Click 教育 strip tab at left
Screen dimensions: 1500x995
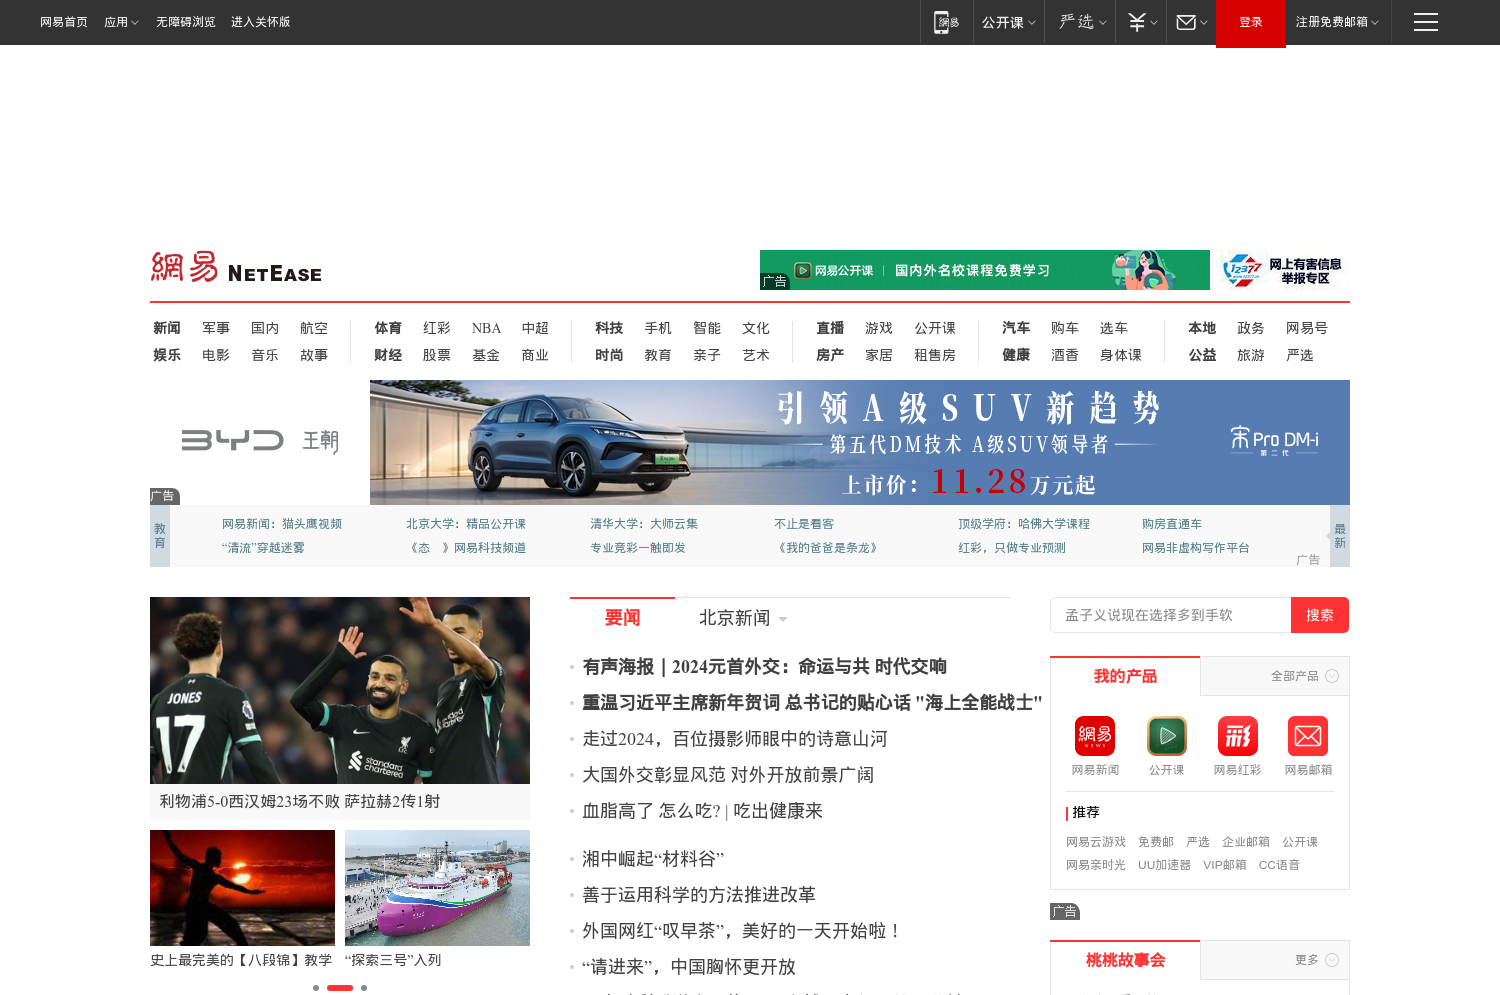pyautogui.click(x=160, y=536)
